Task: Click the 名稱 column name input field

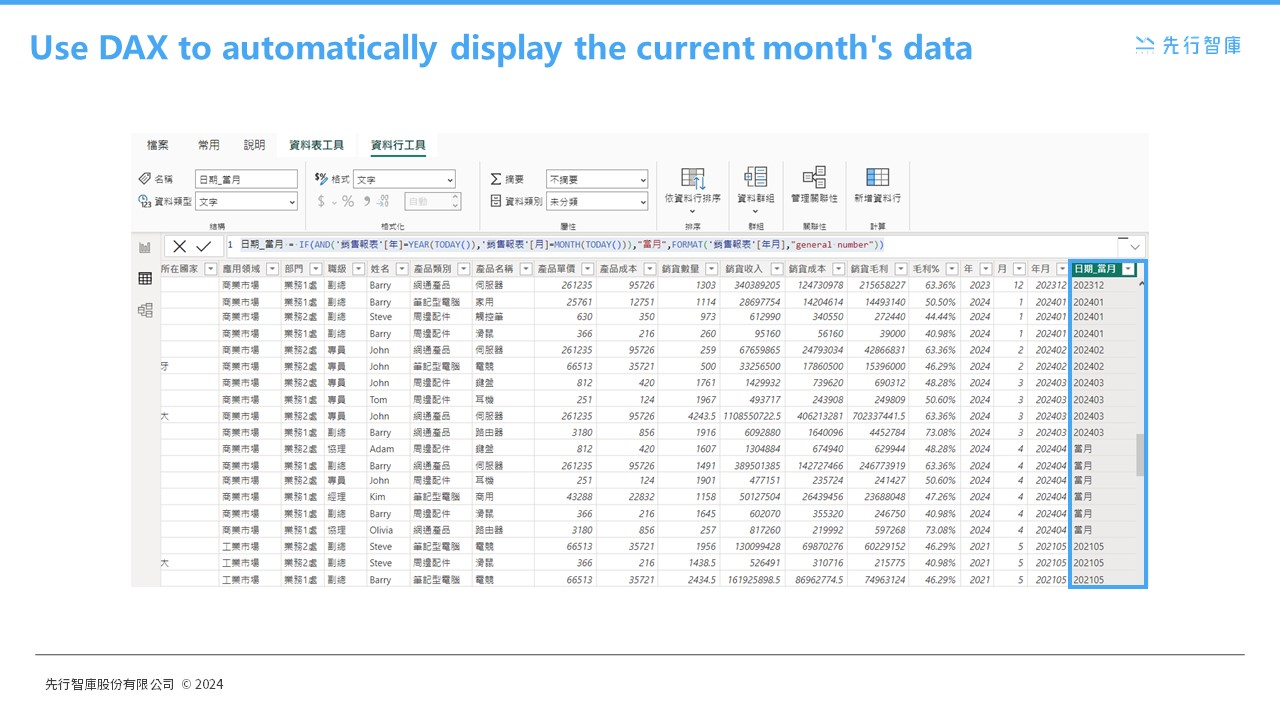Action: tap(246, 180)
